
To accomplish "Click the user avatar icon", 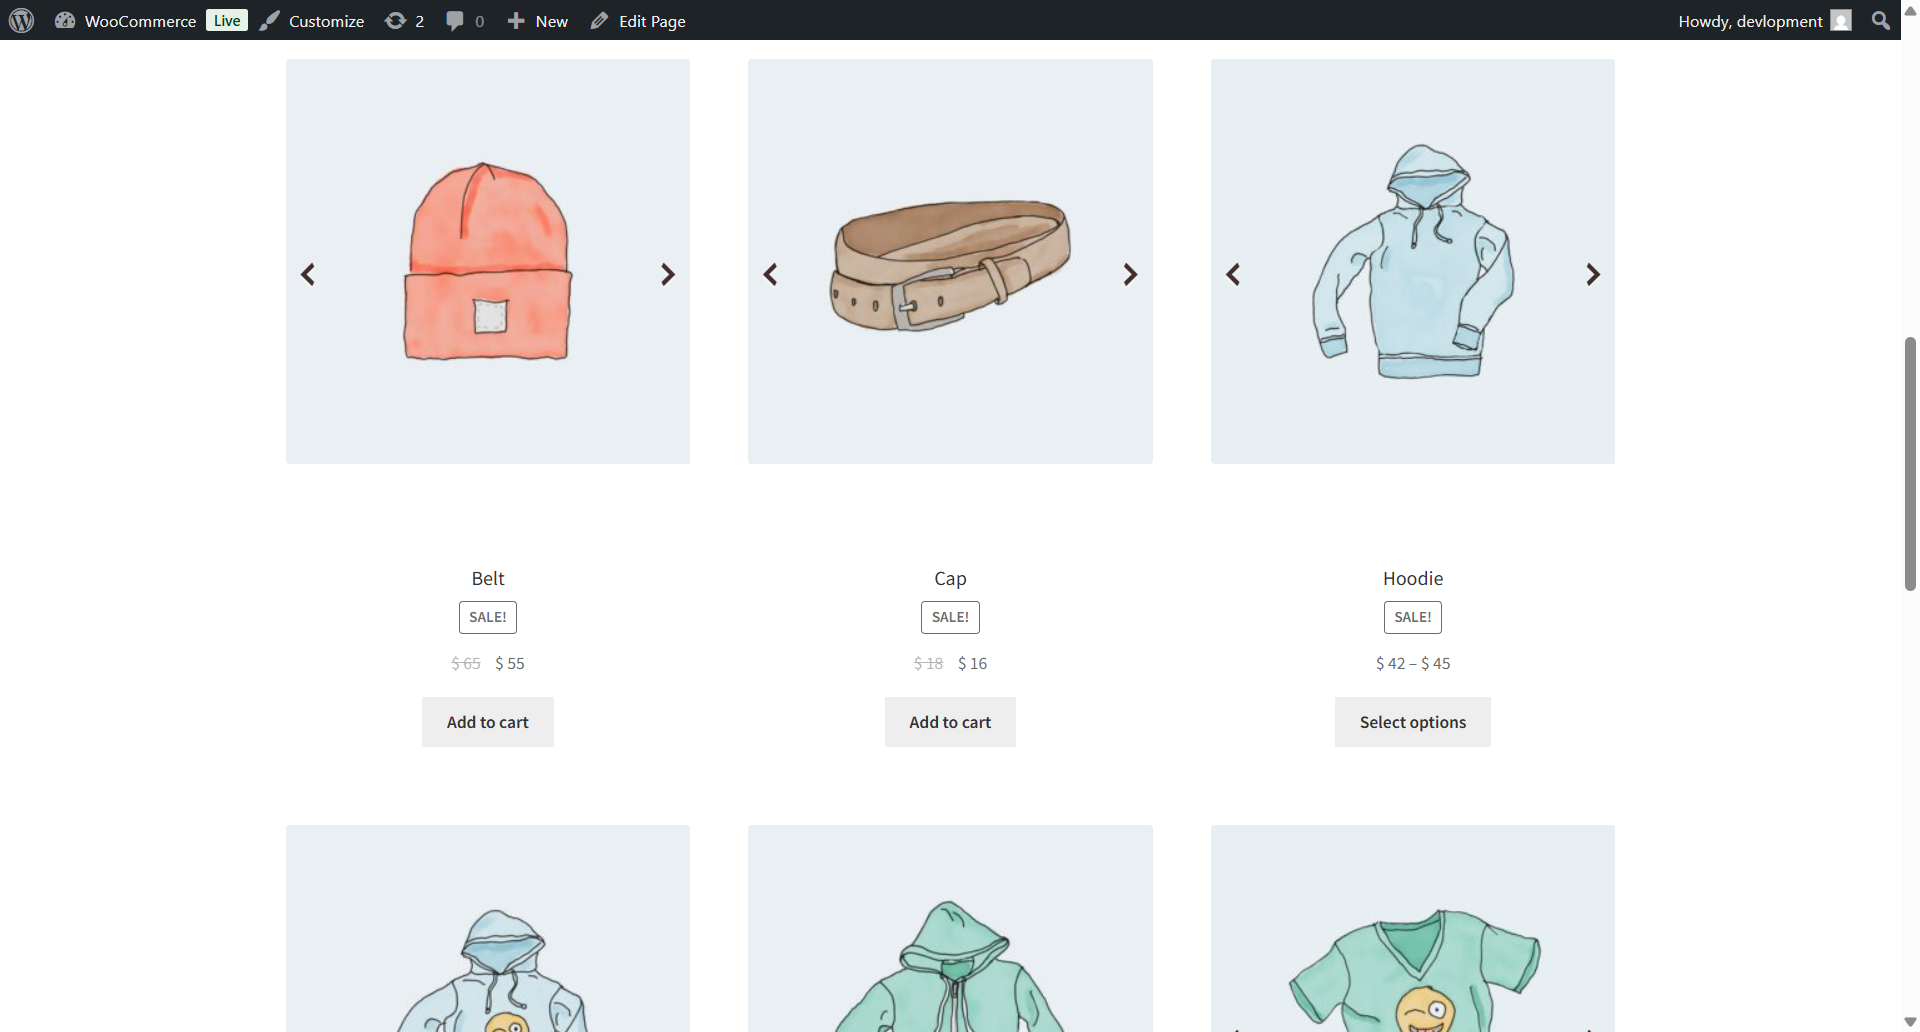I will 1841,21.
